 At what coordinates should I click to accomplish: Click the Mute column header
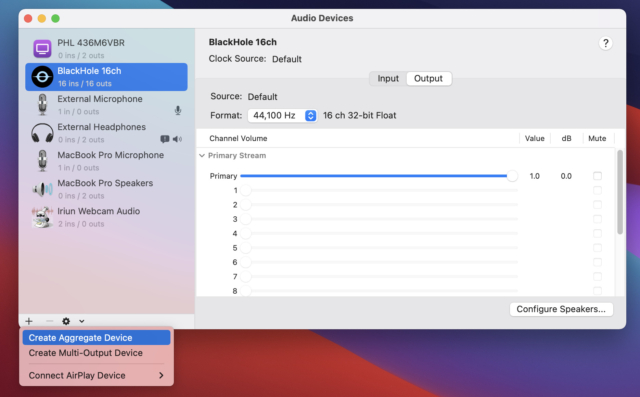click(x=597, y=138)
